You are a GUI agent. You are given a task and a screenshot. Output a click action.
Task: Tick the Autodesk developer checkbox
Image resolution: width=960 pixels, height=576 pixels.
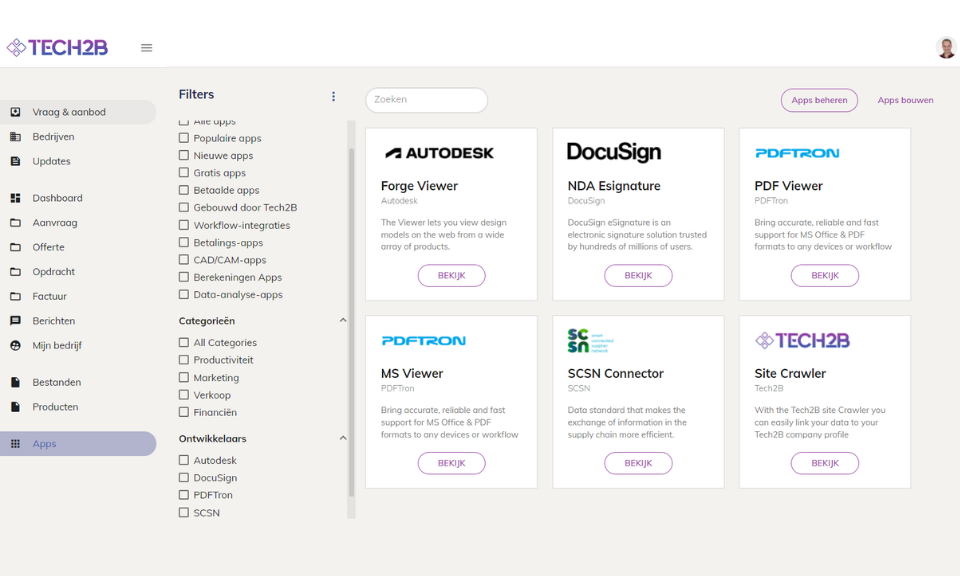[184, 460]
